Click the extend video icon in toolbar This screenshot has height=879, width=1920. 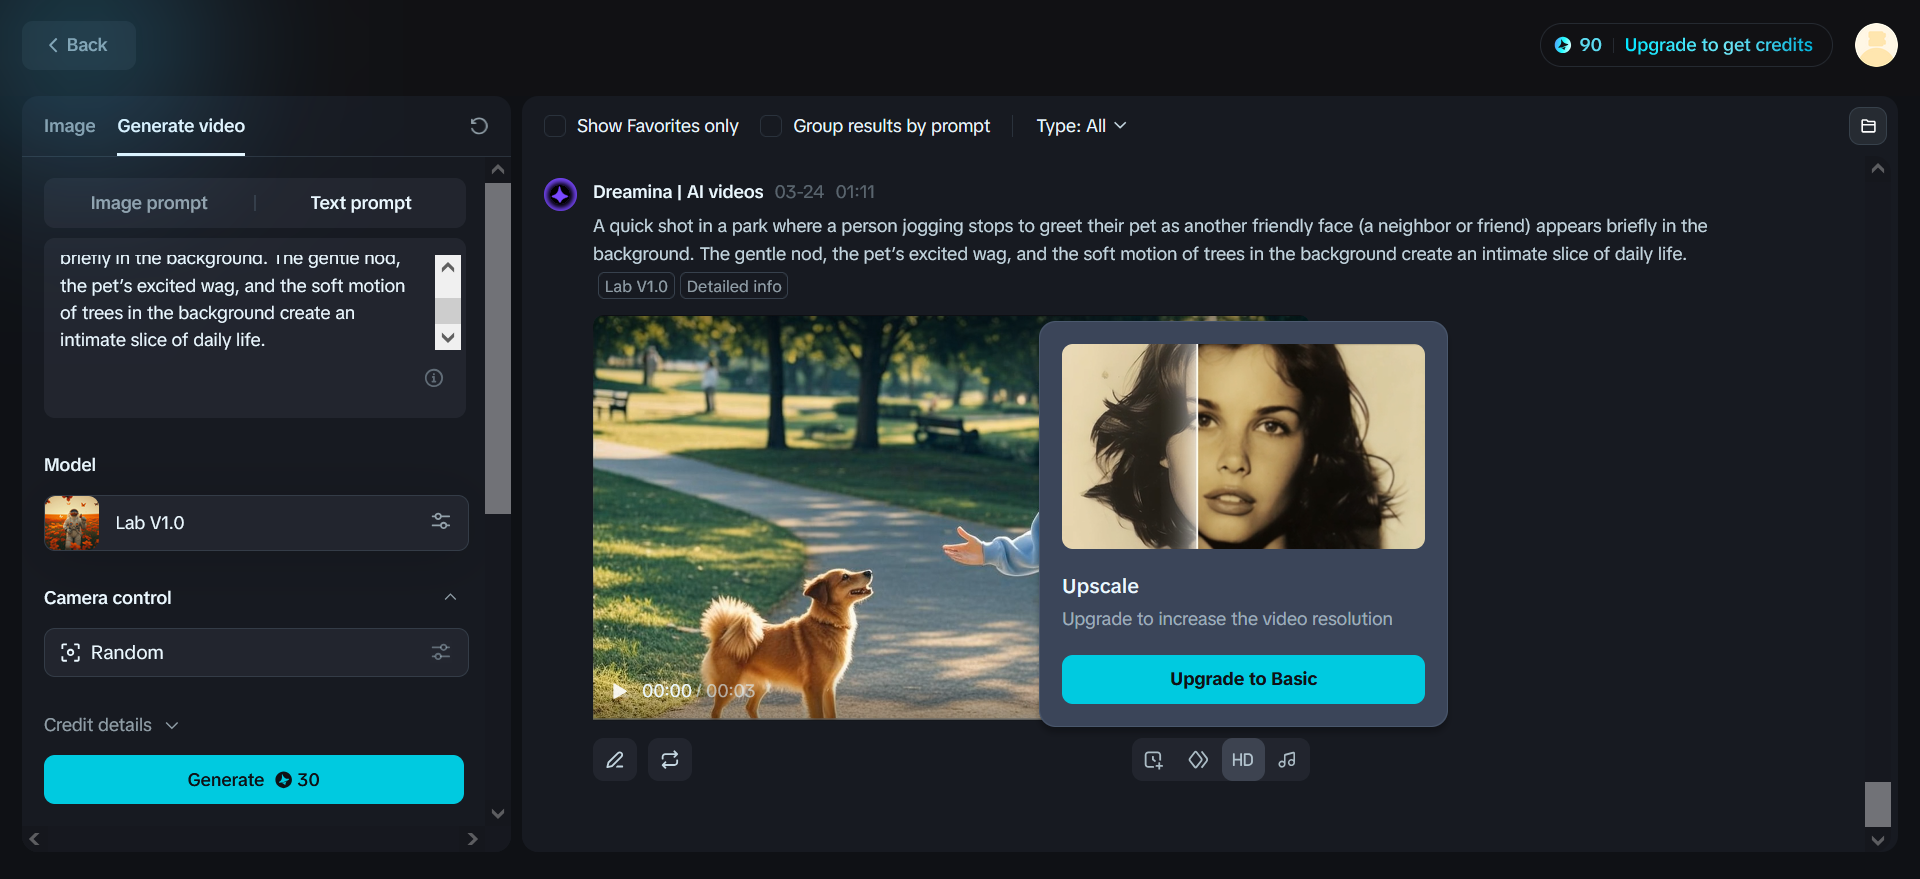coord(1154,760)
